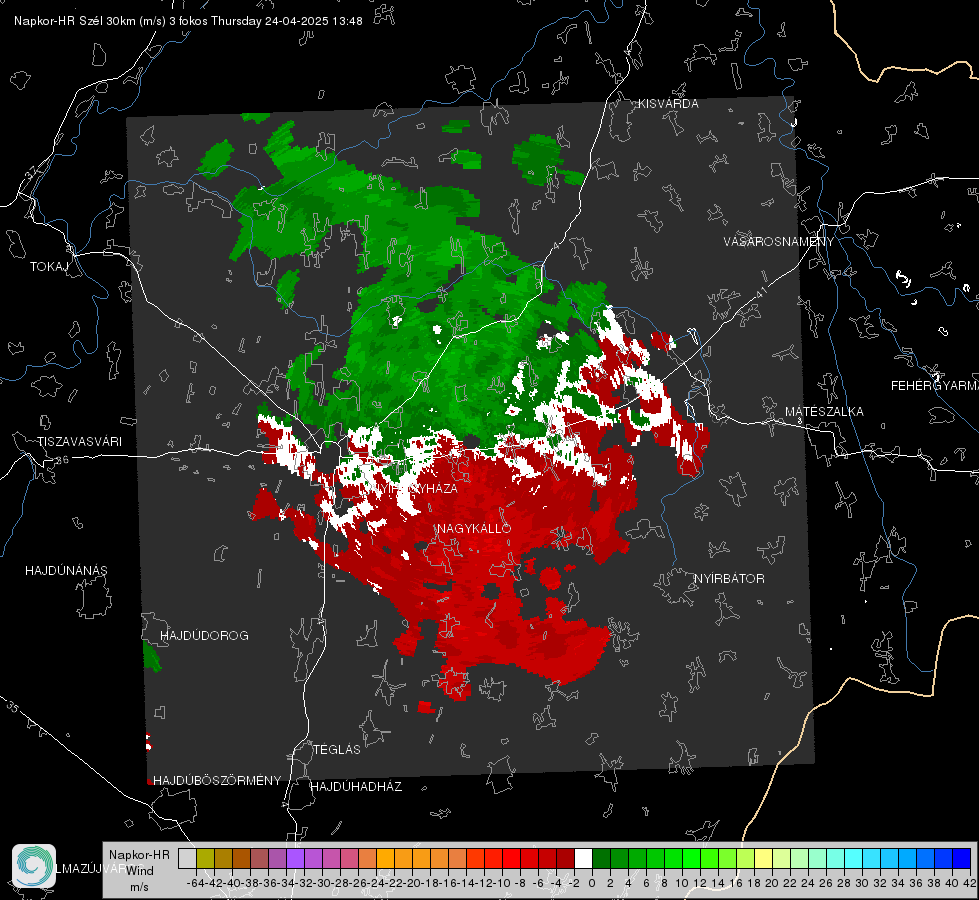
Task: Click the VÁSÁROSNAMÉNY city label
Action: (x=779, y=242)
